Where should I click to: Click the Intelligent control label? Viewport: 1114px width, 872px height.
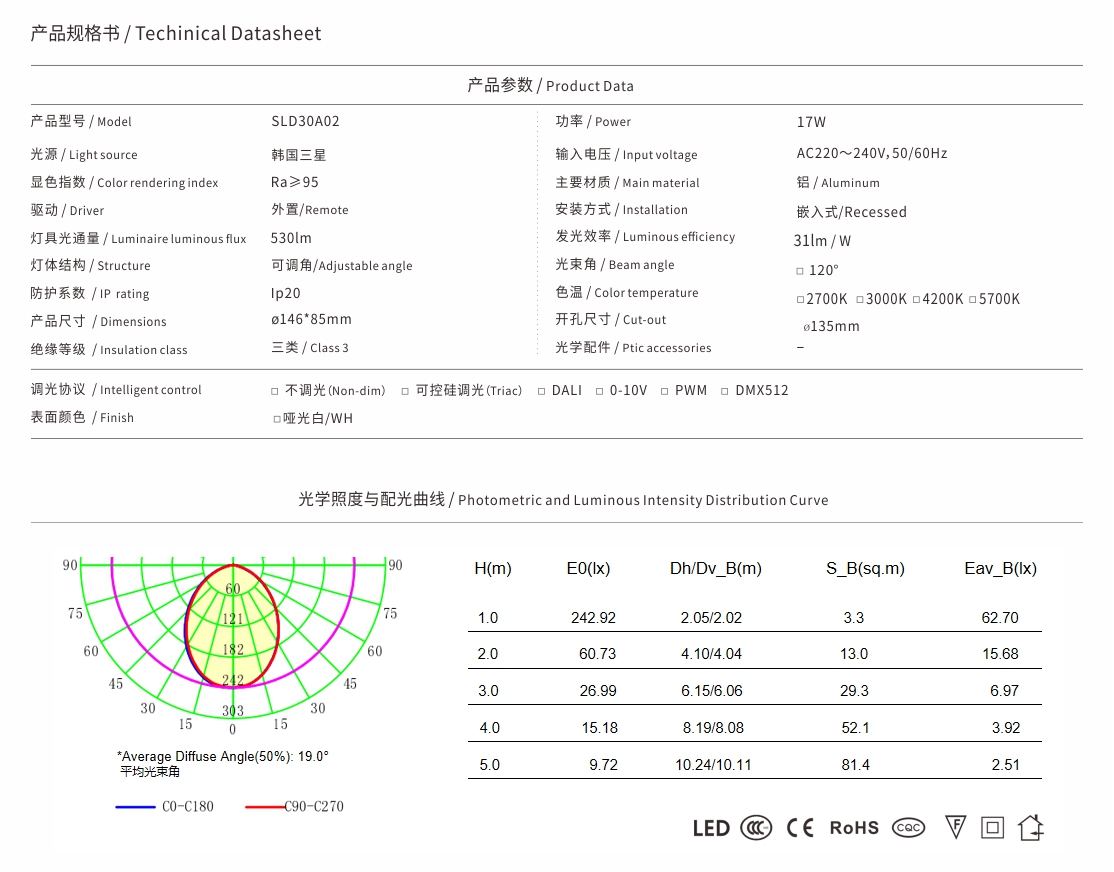116,389
